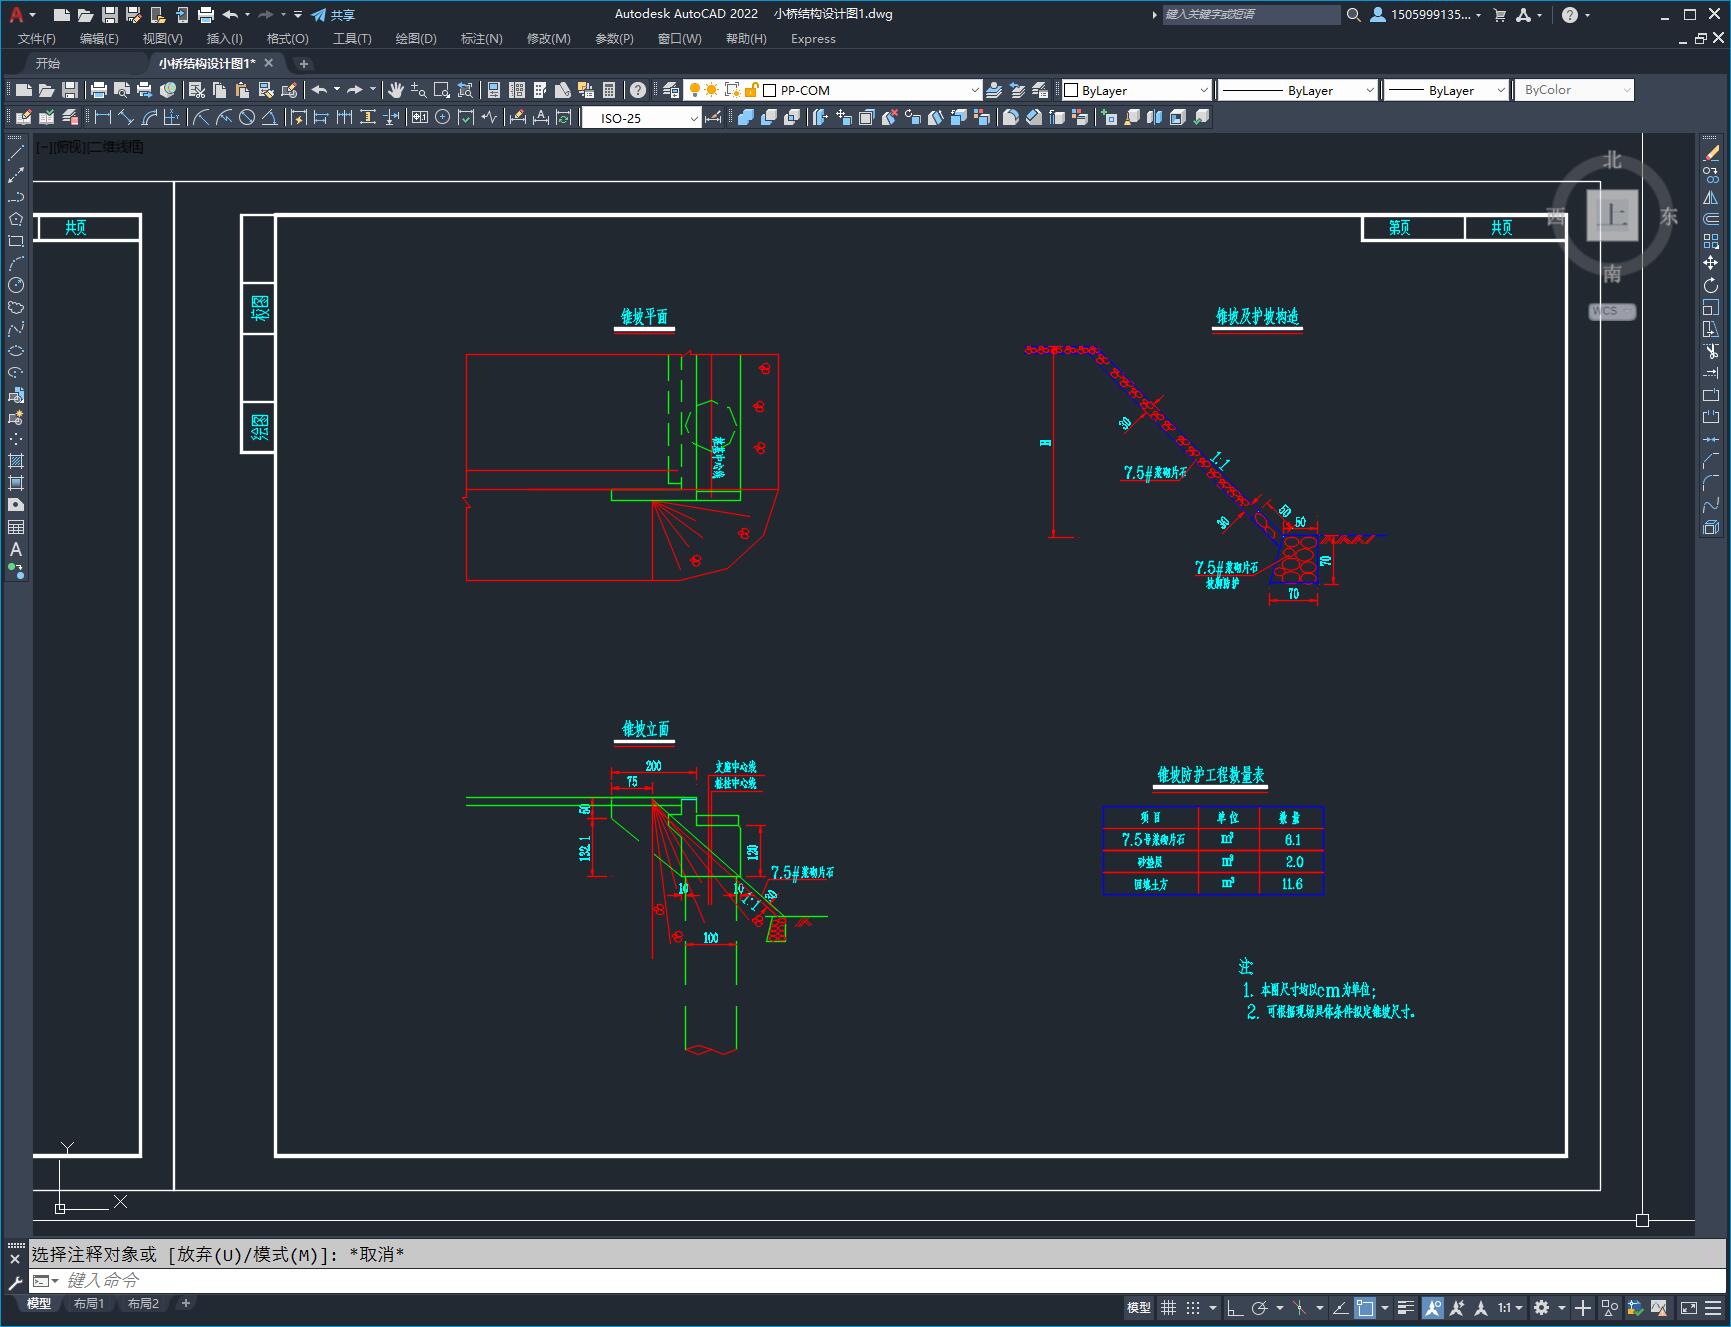
Task: Click the 共享 share button
Action: (333, 14)
